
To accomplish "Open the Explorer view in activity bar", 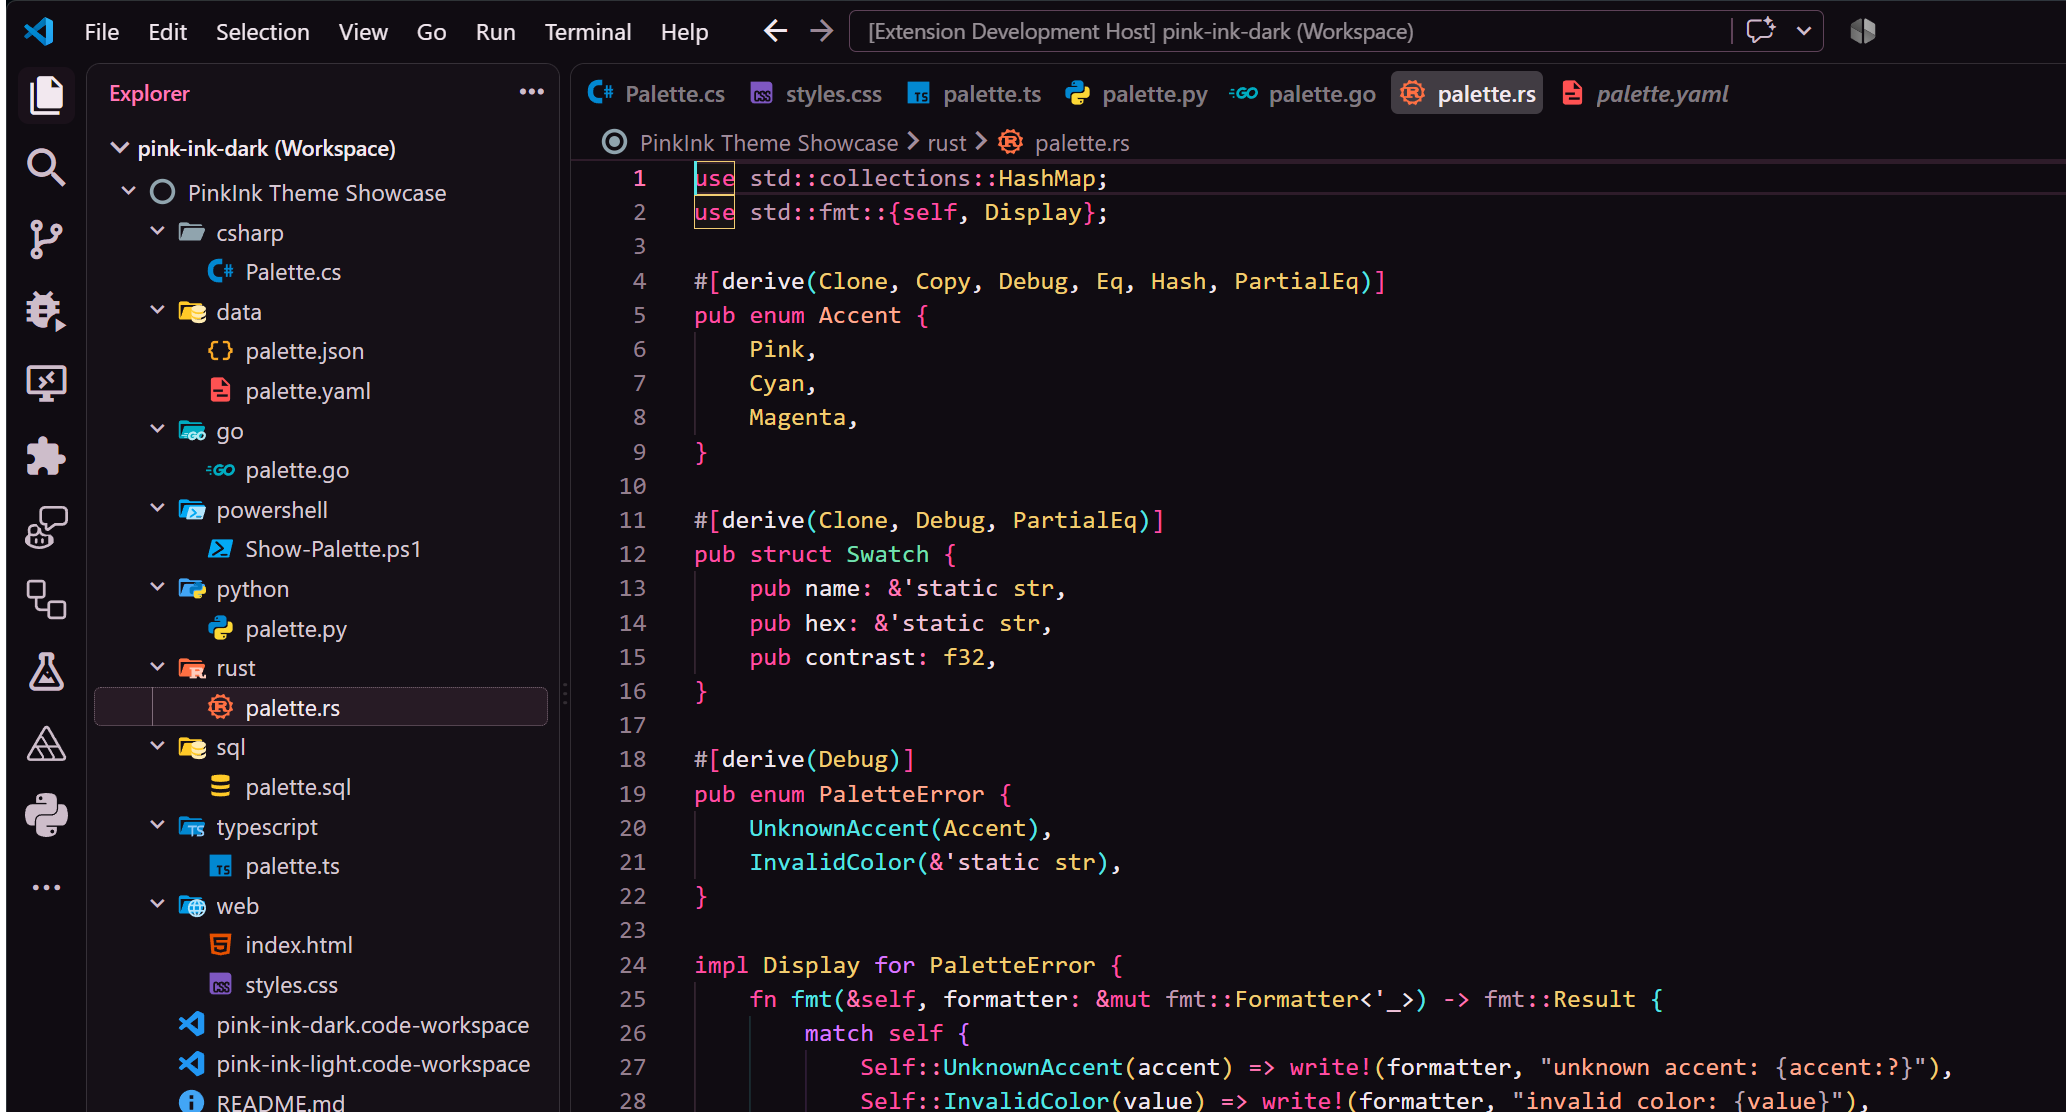I will click(46, 96).
